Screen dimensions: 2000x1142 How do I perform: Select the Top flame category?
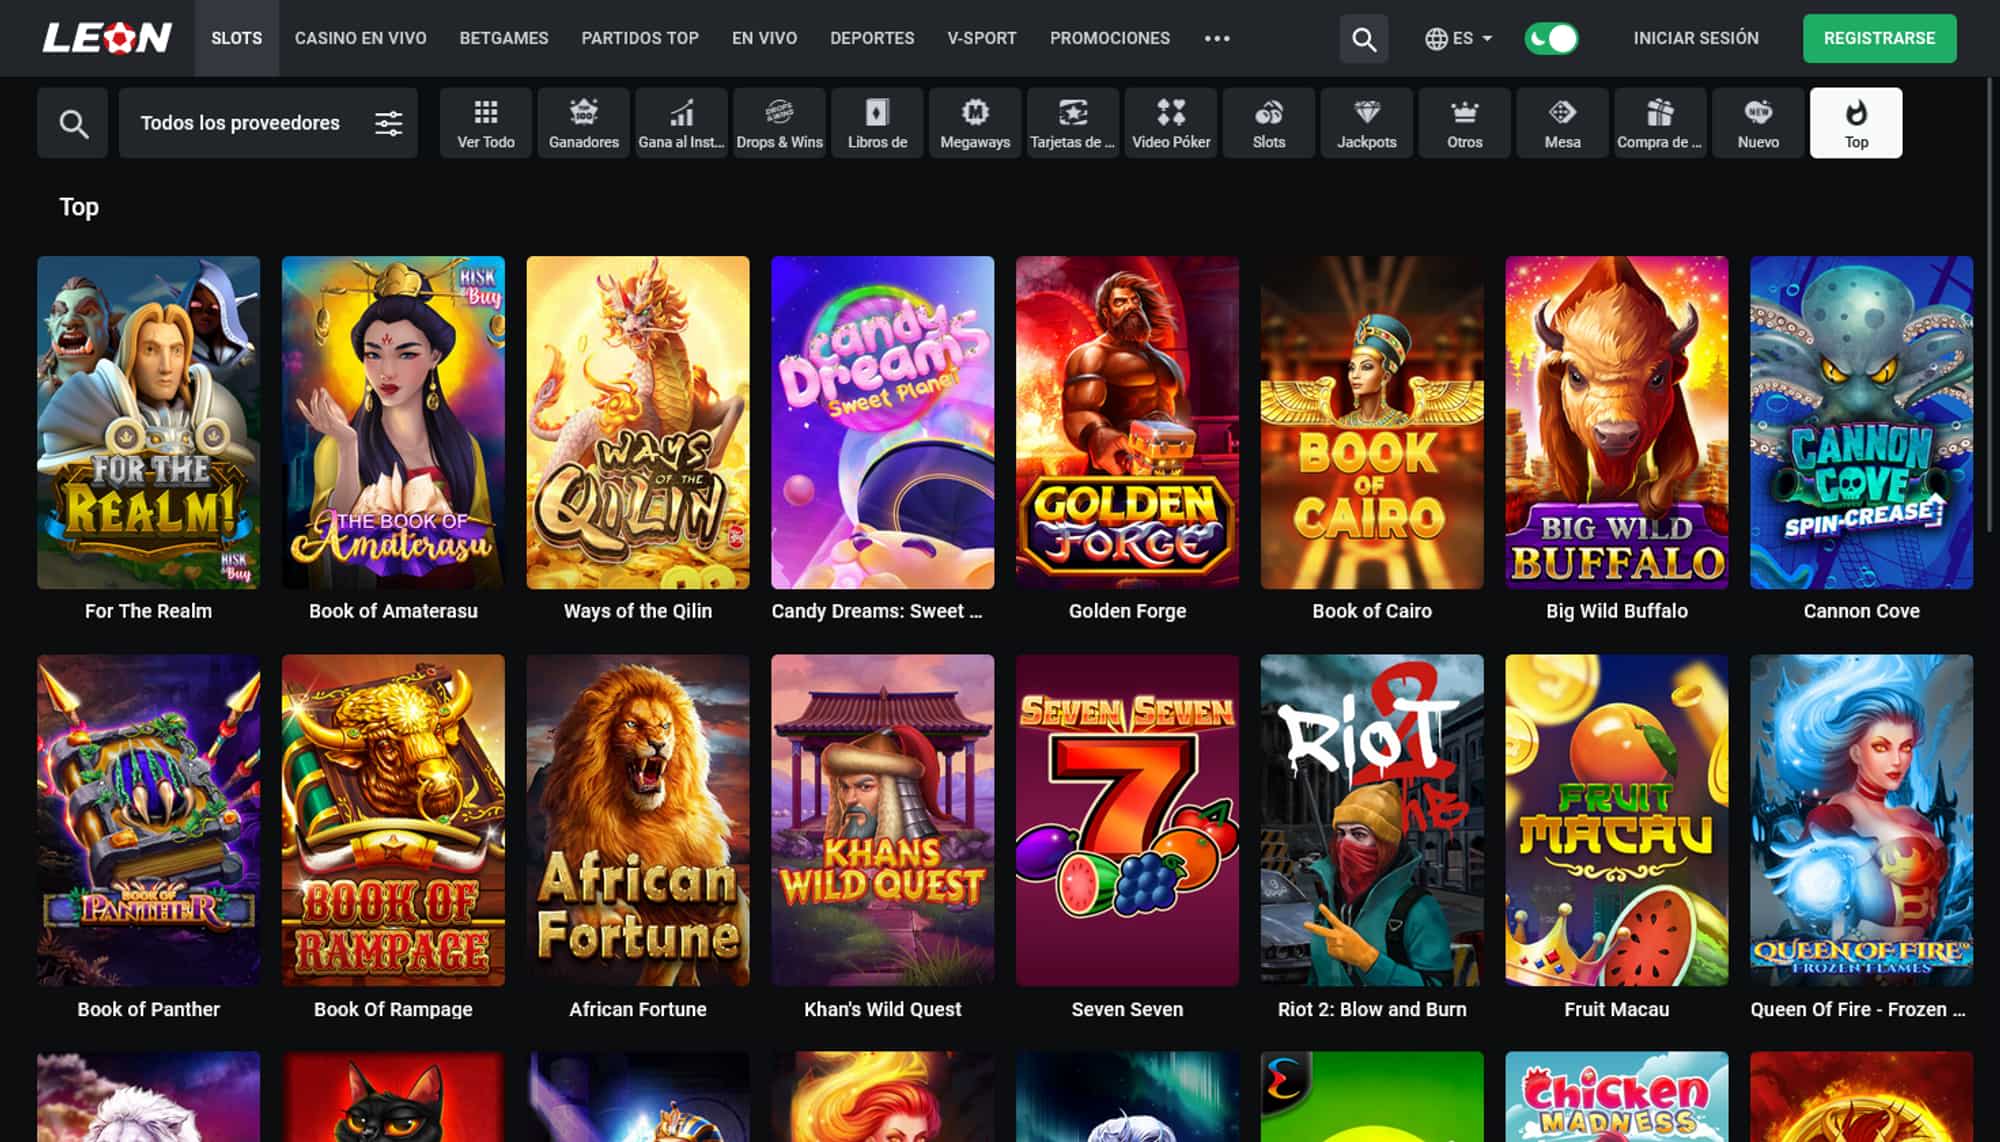coord(1856,123)
